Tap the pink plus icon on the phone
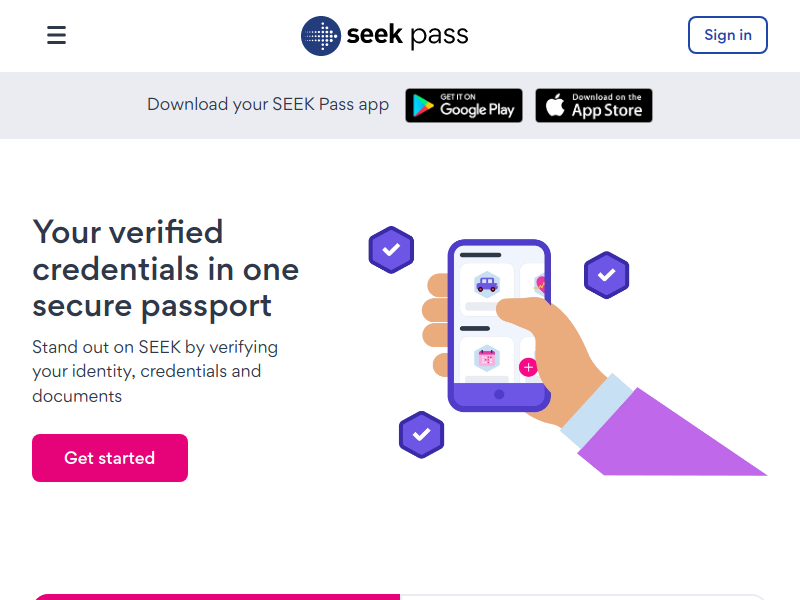Viewport: 800px width, 600px height. pos(529,367)
